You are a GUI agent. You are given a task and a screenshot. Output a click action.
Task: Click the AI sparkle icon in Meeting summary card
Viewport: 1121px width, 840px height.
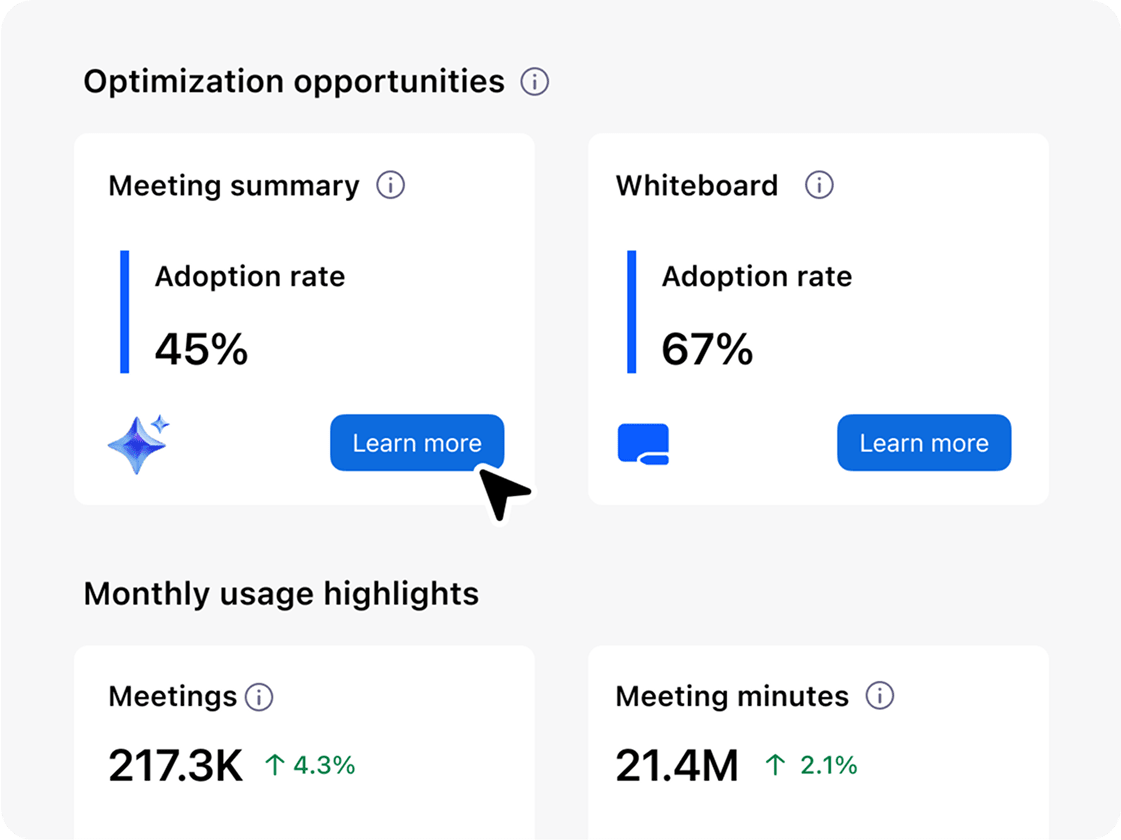[138, 443]
